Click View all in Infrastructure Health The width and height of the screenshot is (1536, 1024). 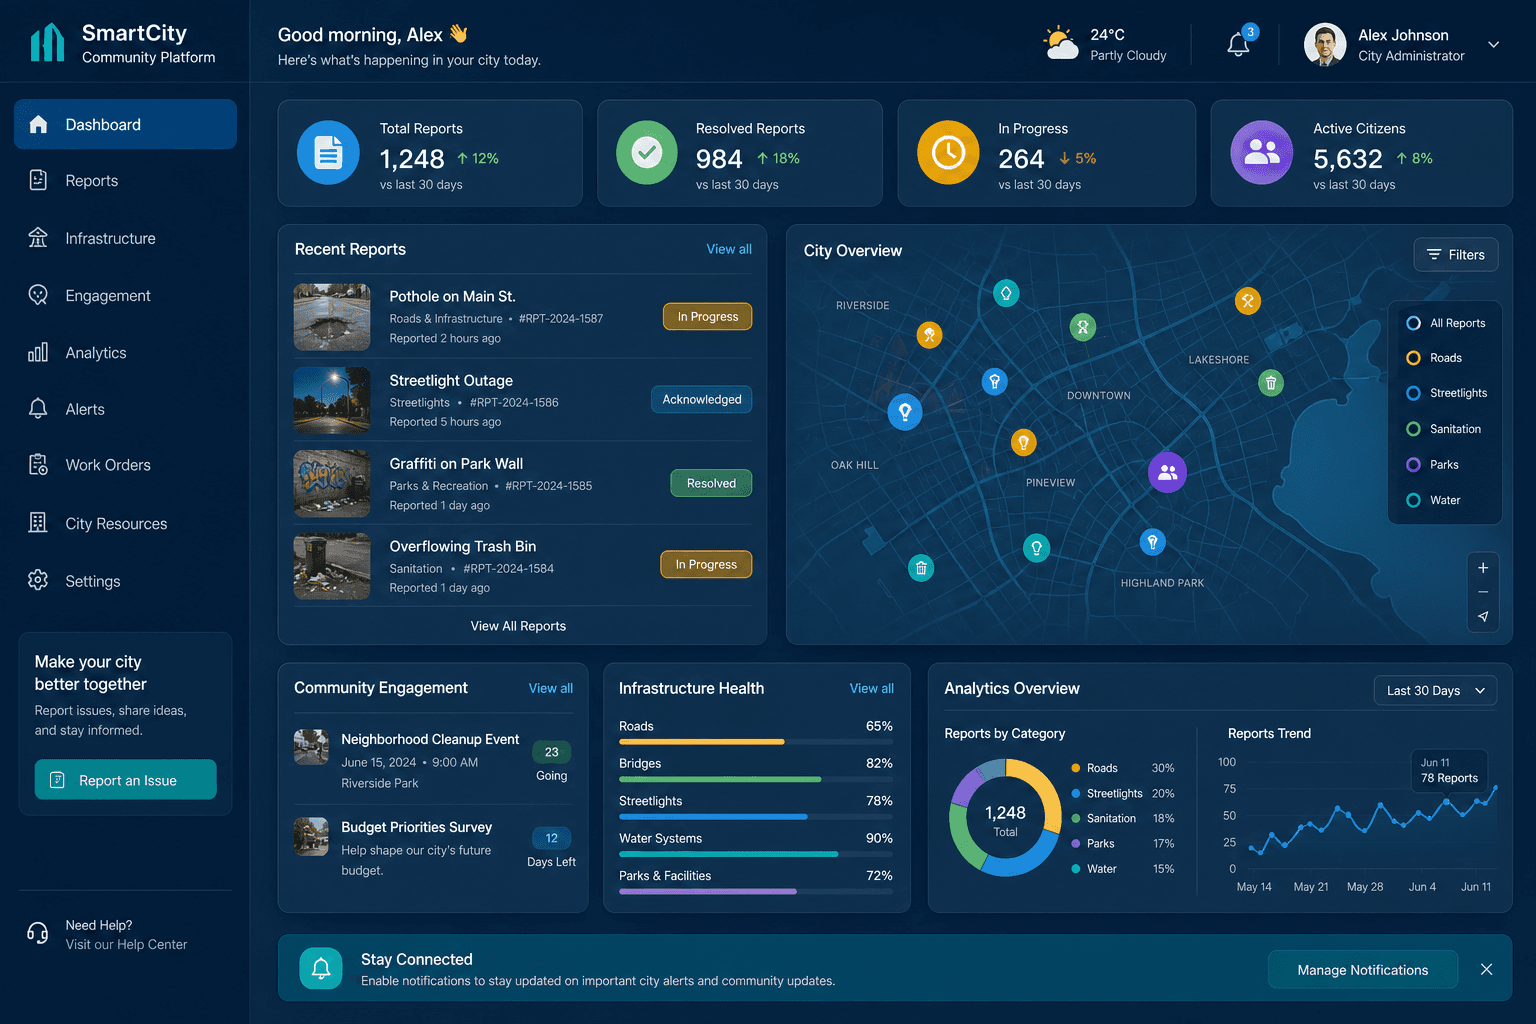click(x=871, y=688)
